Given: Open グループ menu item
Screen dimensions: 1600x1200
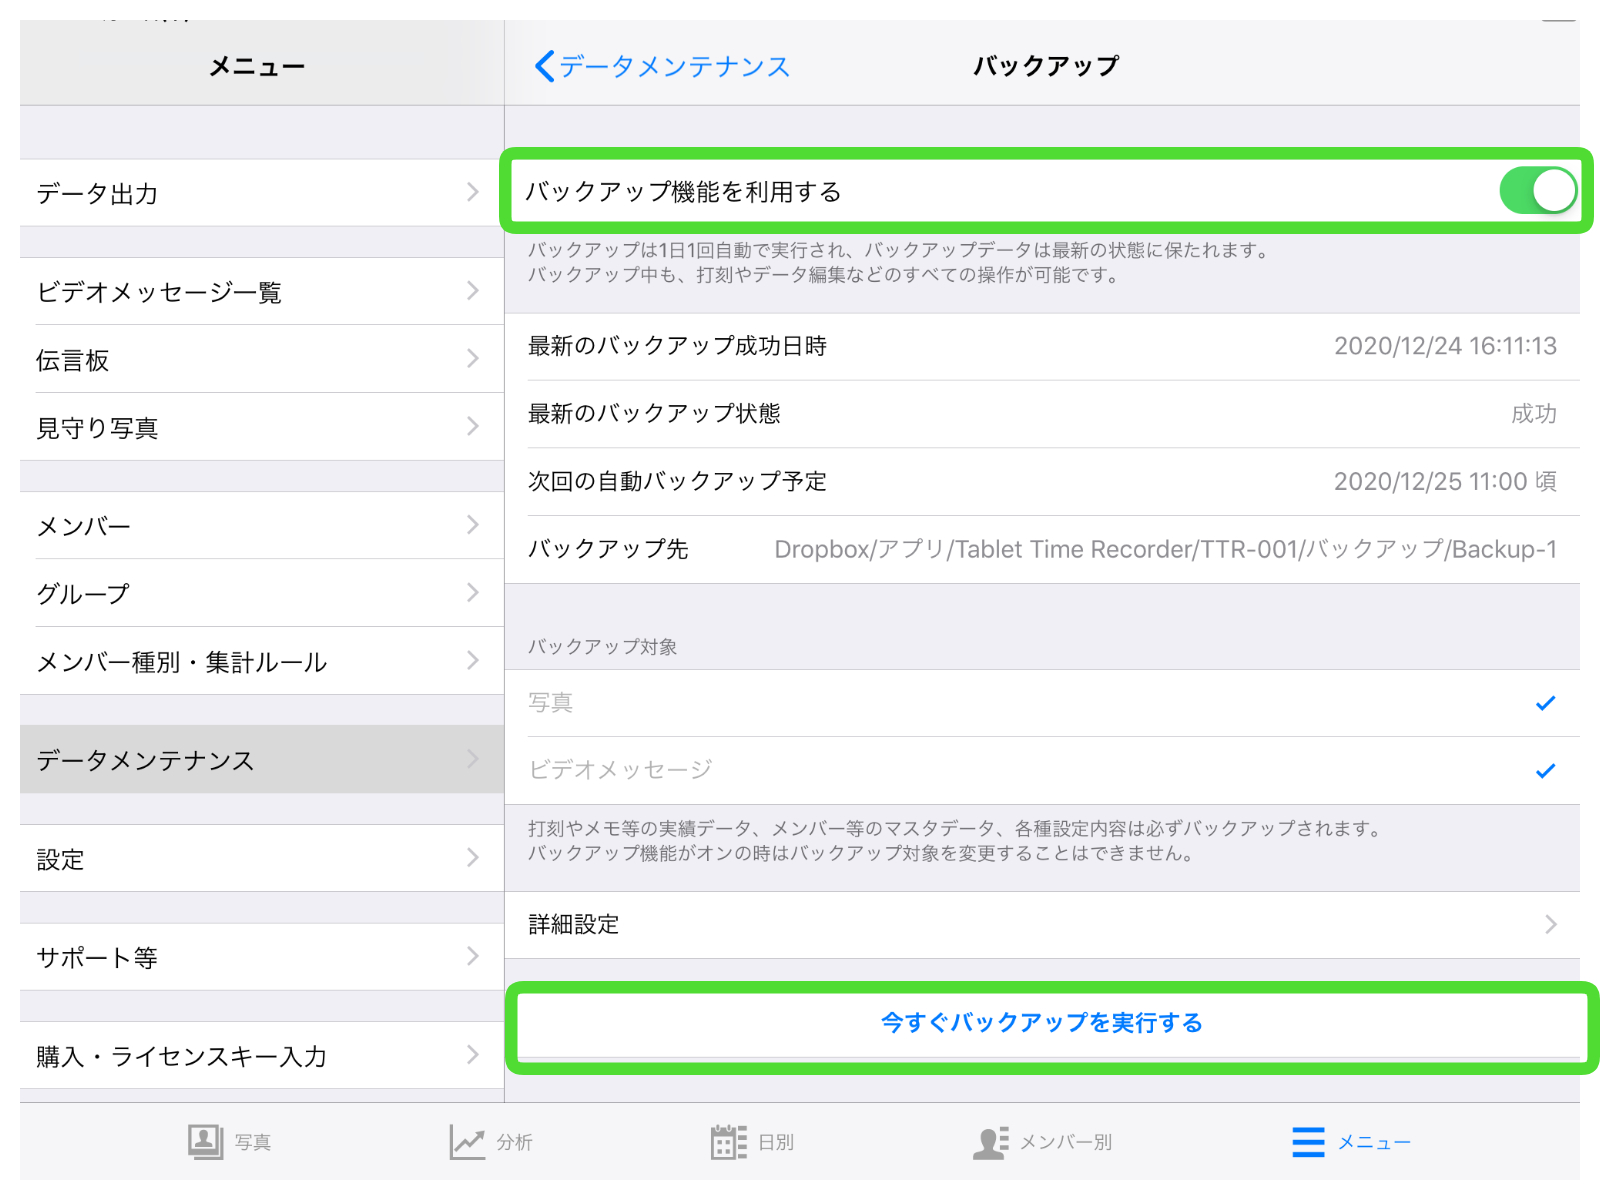Looking at the screenshot, I should pos(262,593).
